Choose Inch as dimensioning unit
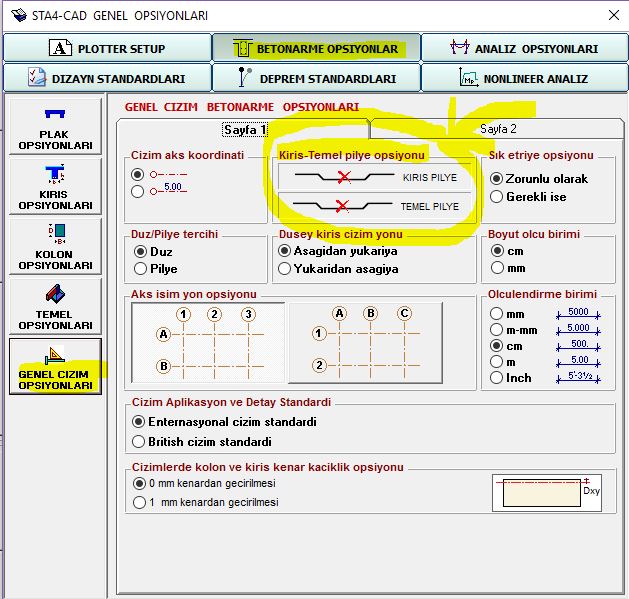629x599 pixels. pyautogui.click(x=497, y=378)
